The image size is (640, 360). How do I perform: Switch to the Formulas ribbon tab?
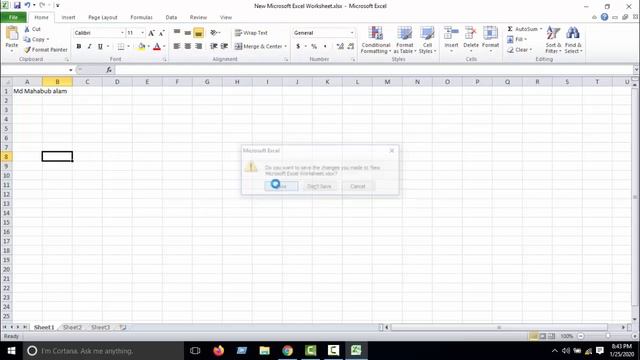point(141,18)
